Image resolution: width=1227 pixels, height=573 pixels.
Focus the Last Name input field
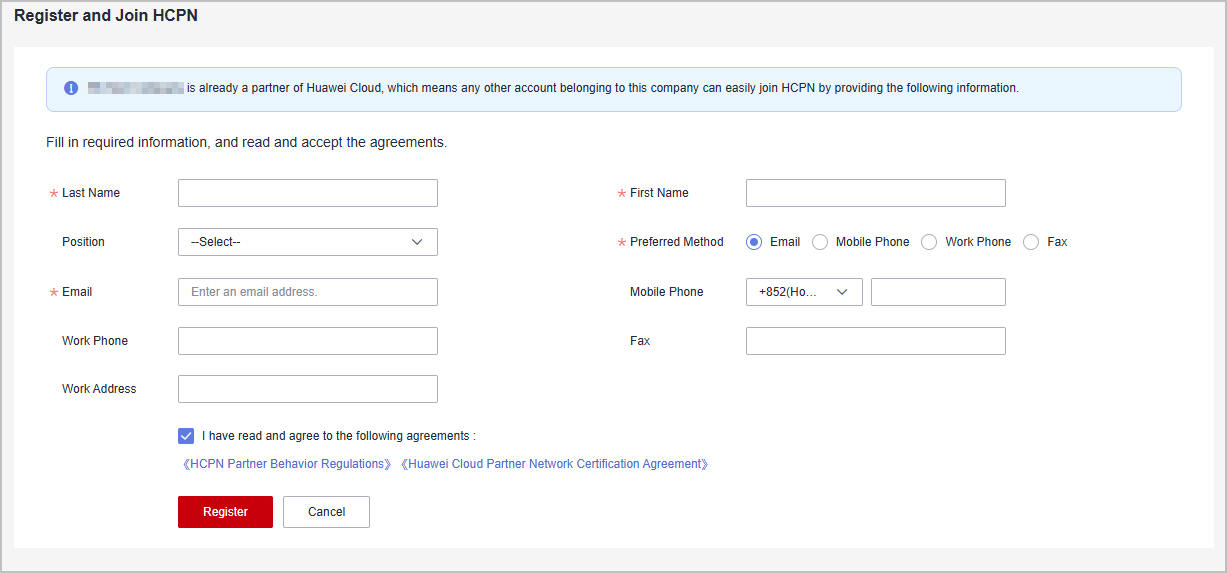pos(307,193)
